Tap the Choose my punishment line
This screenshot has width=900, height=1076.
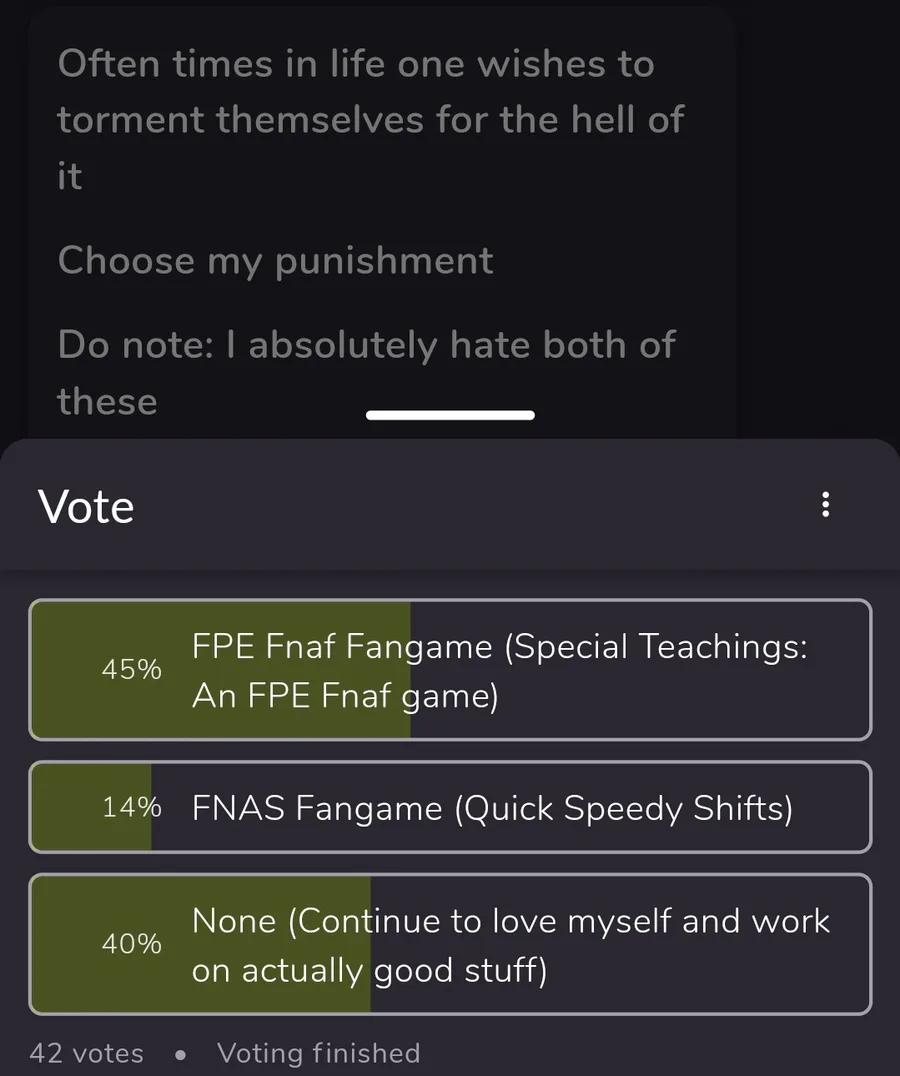click(x=275, y=260)
